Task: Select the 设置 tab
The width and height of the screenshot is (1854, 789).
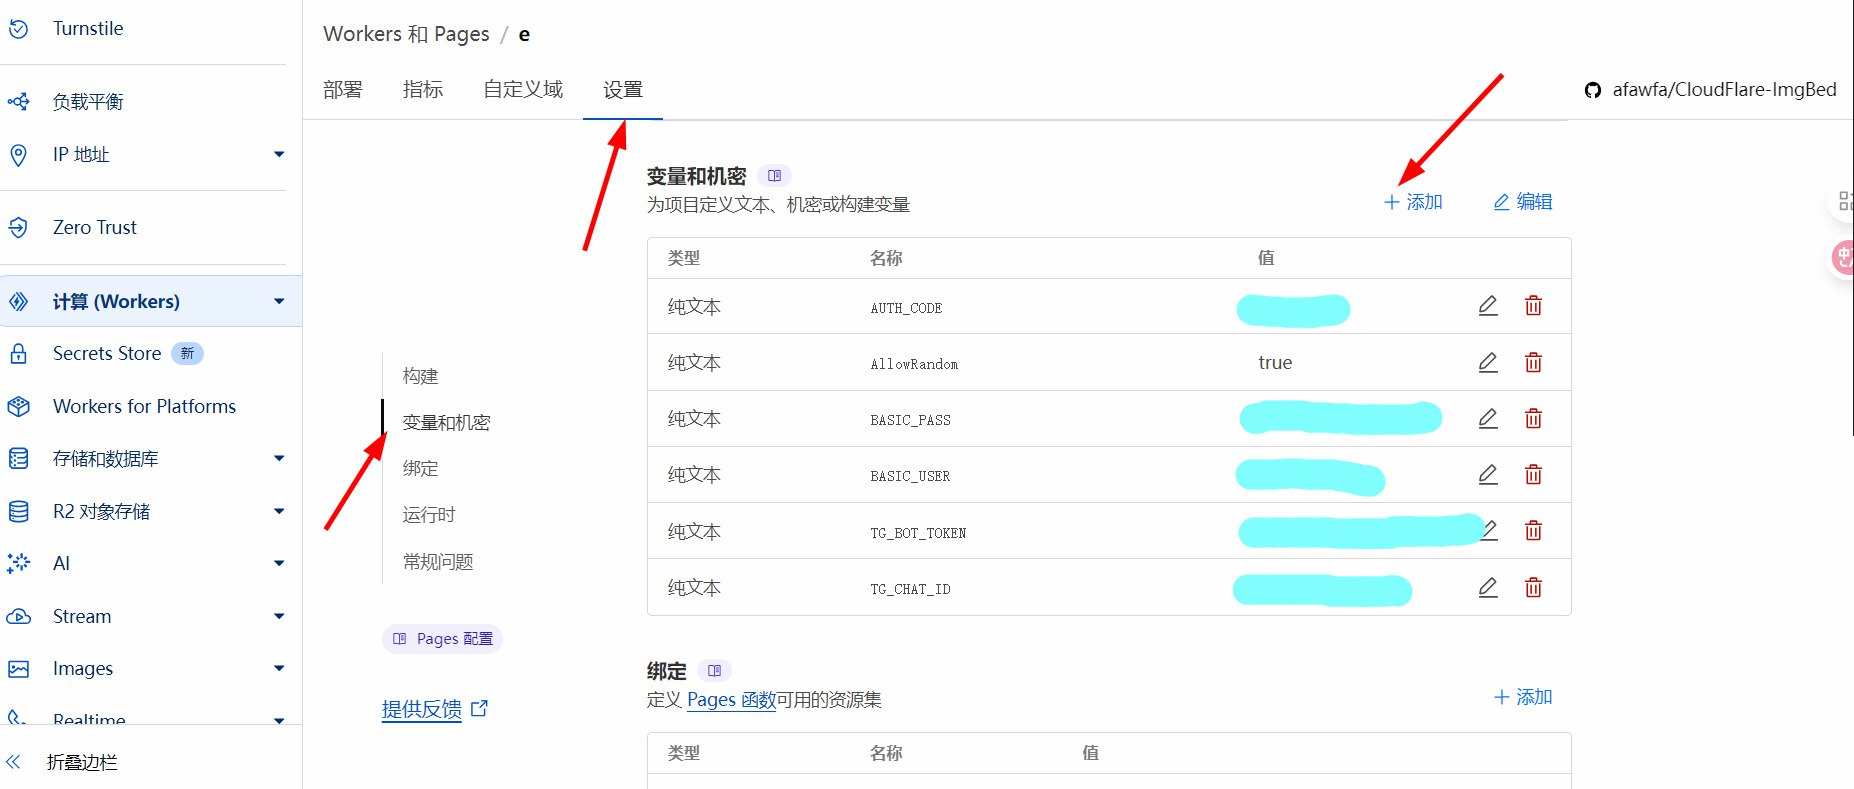Action: (x=623, y=90)
